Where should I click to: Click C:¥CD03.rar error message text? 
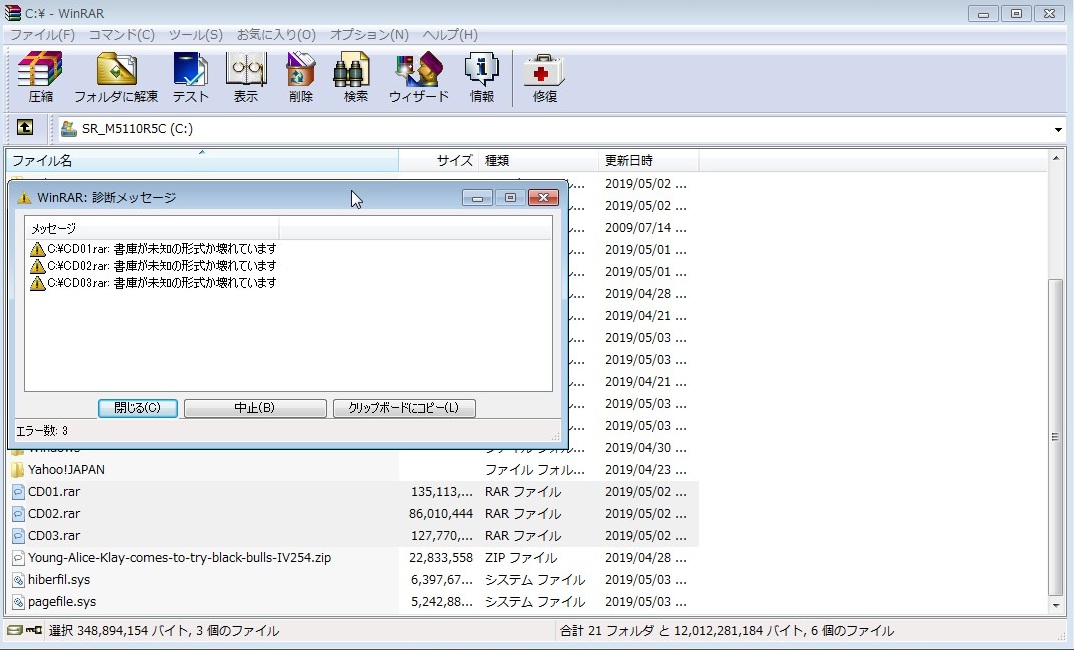coord(162,283)
